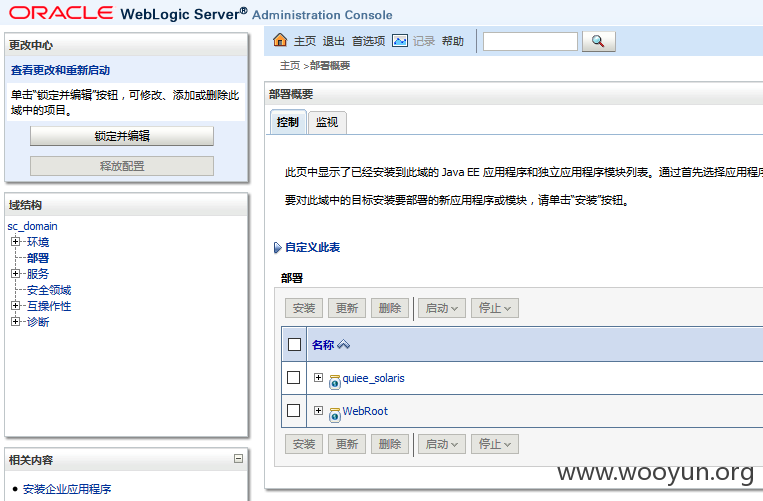Open the sc_domain link
This screenshot has height=501, width=763.
tap(33, 226)
